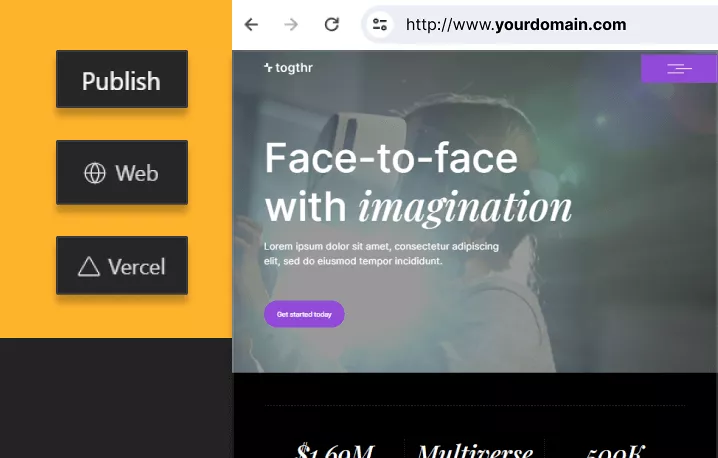The image size is (718, 458).
Task: Open the purple hamburger menu
Action: [x=679, y=69]
